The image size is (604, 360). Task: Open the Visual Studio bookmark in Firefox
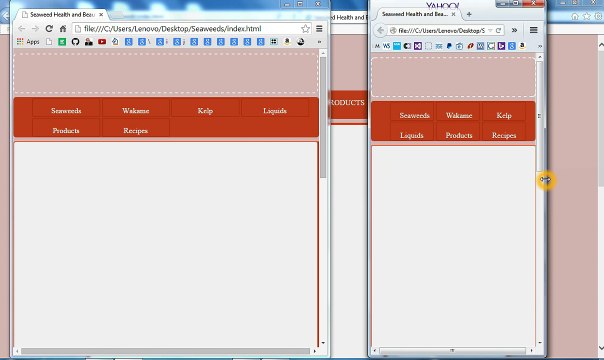click(x=418, y=46)
